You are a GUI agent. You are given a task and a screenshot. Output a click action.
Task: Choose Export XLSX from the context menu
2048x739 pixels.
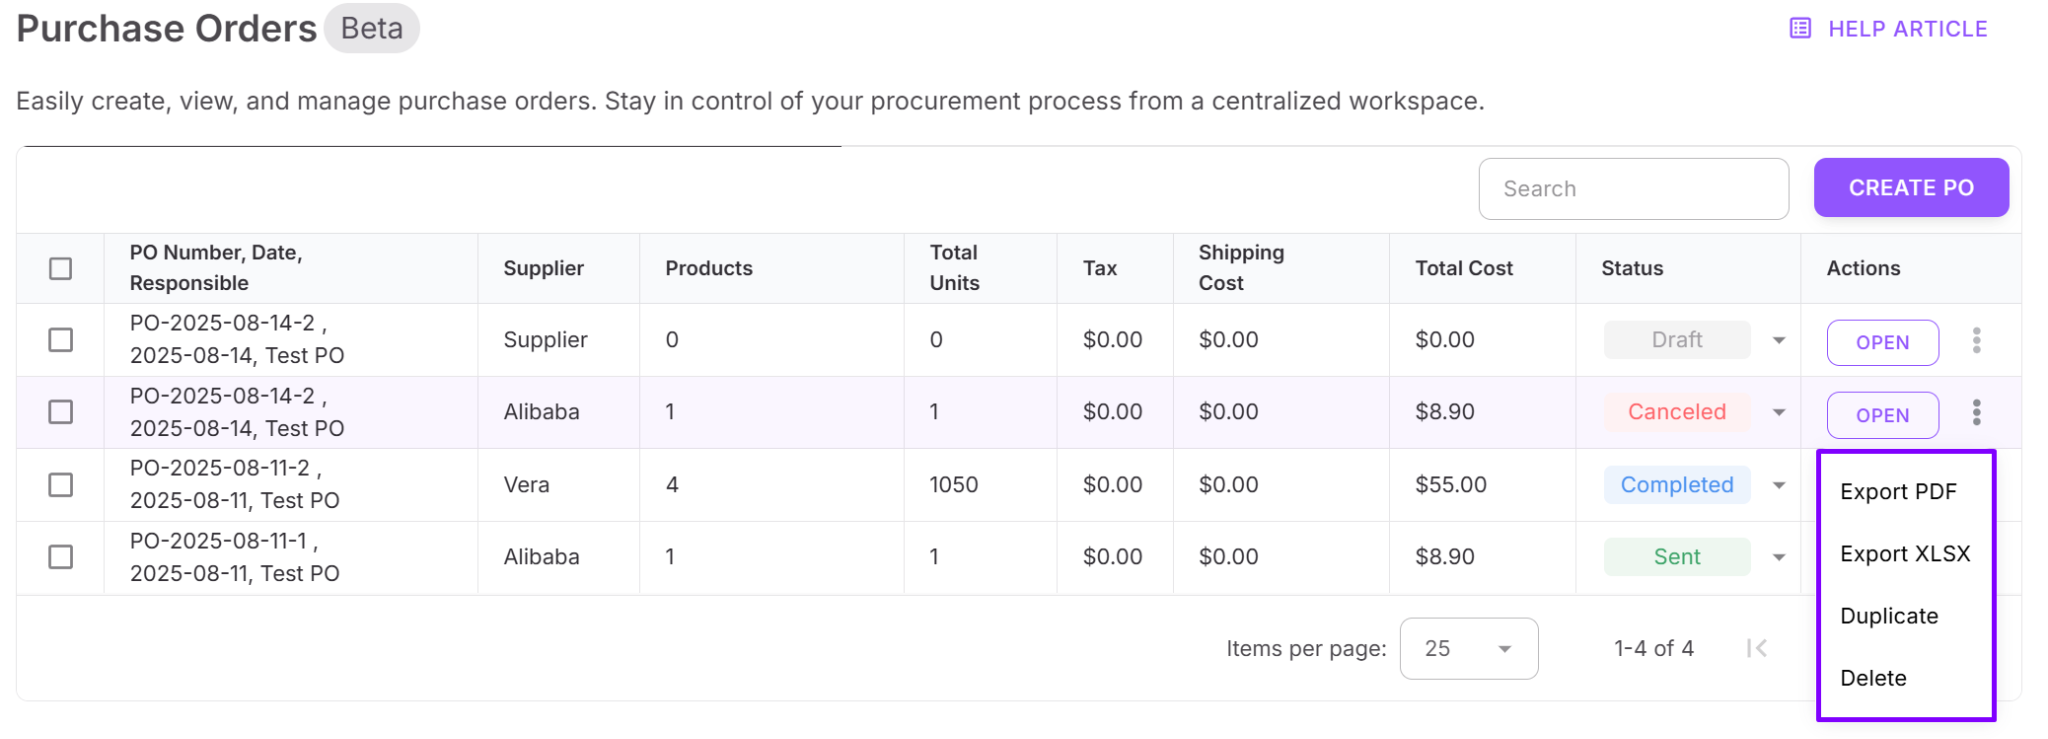coord(1904,553)
